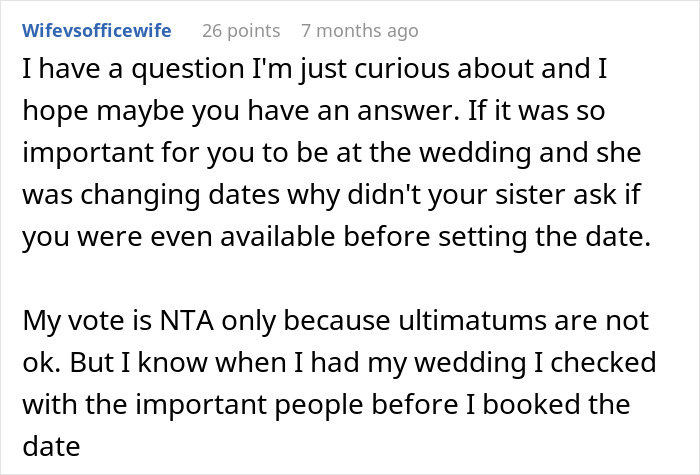The height and width of the screenshot is (475, 700).
Task: Open the Wifevsofficewife user profile link
Action: coord(99,31)
